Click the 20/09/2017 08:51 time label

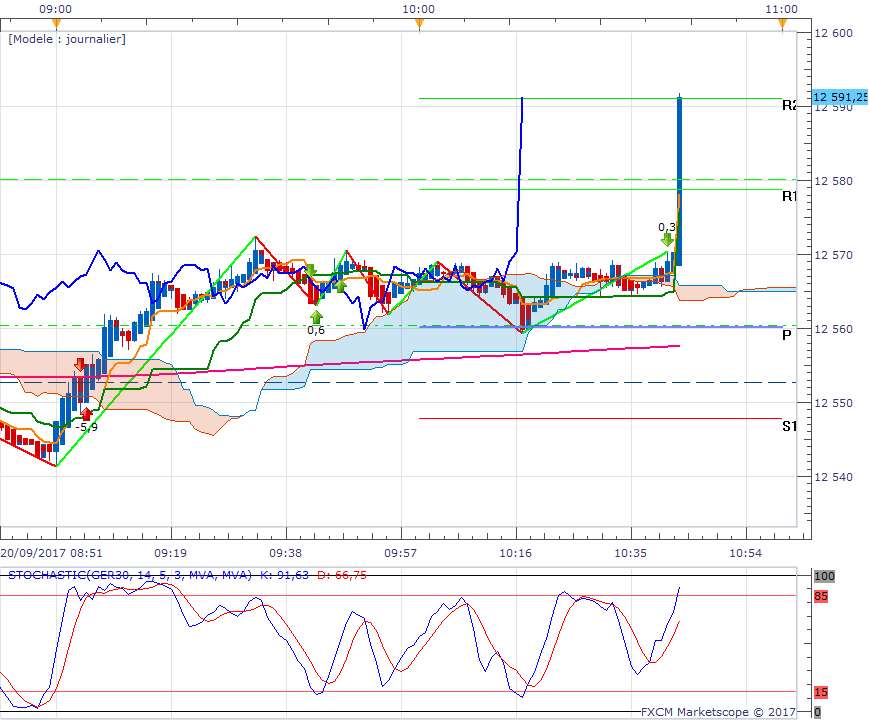coord(52,553)
